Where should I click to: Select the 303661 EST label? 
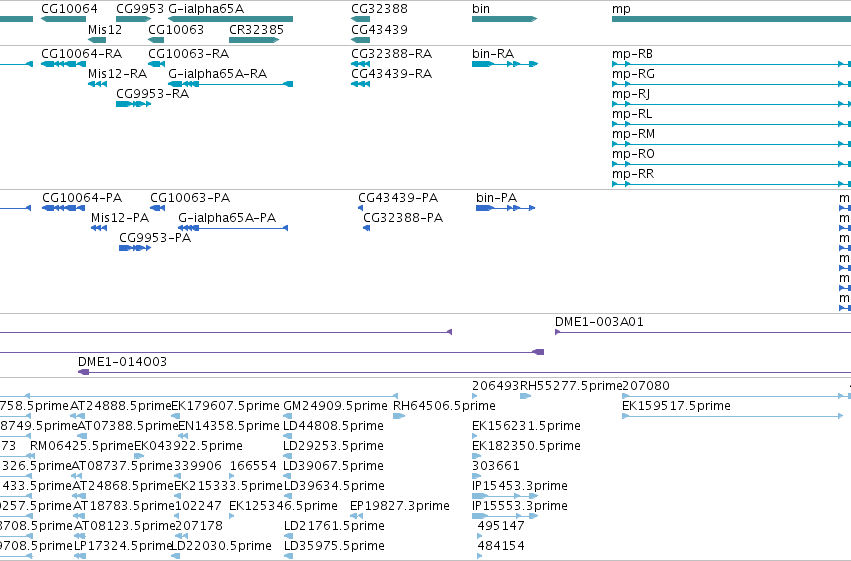point(496,466)
